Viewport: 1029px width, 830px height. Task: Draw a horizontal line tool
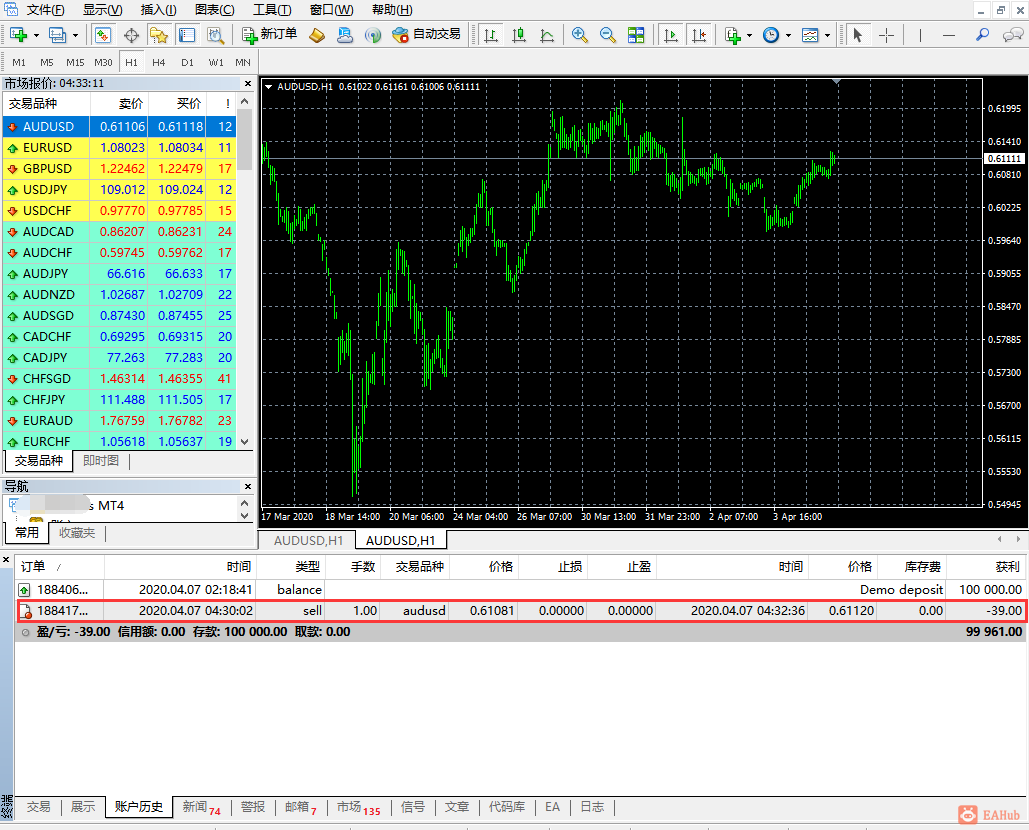(949, 35)
